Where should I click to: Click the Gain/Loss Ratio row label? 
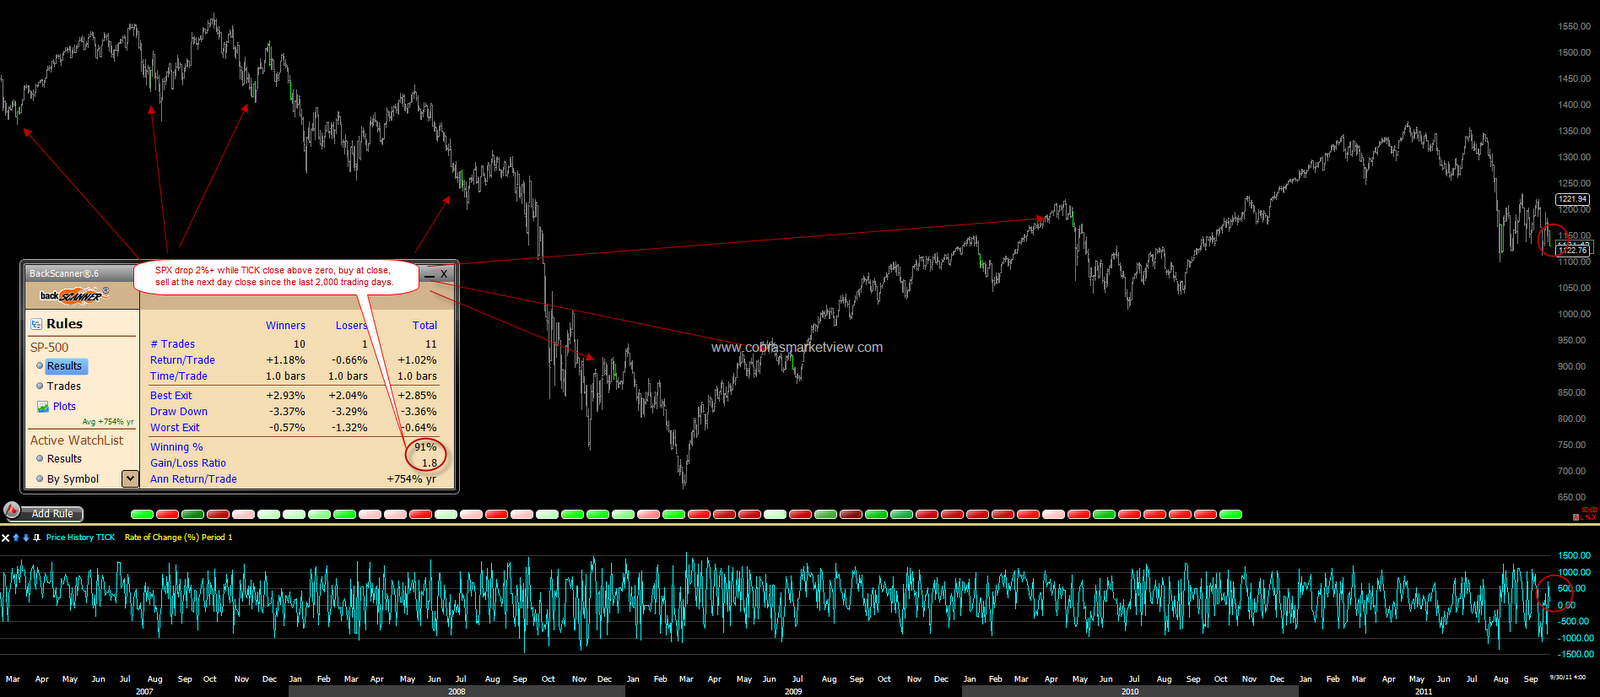(188, 463)
